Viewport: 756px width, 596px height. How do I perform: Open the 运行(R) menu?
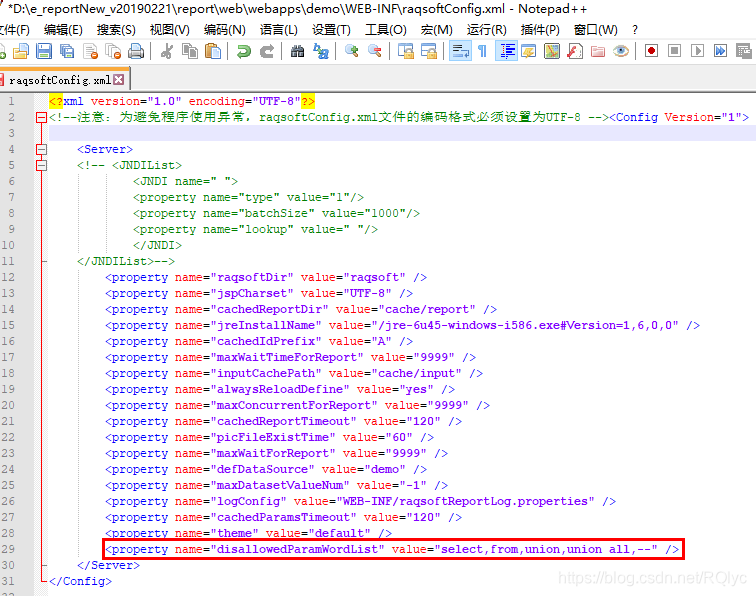(x=486, y=30)
